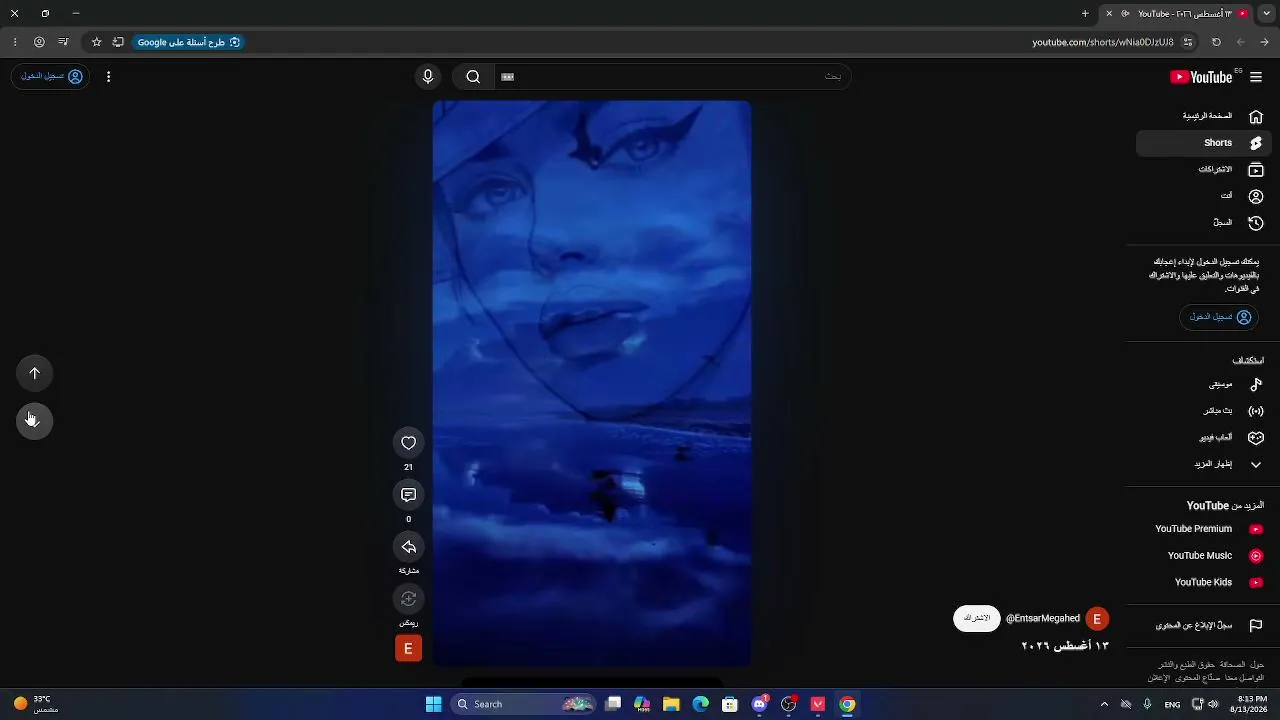
Task: Go to the previous Short with the up arrow
Action: click(x=34, y=373)
